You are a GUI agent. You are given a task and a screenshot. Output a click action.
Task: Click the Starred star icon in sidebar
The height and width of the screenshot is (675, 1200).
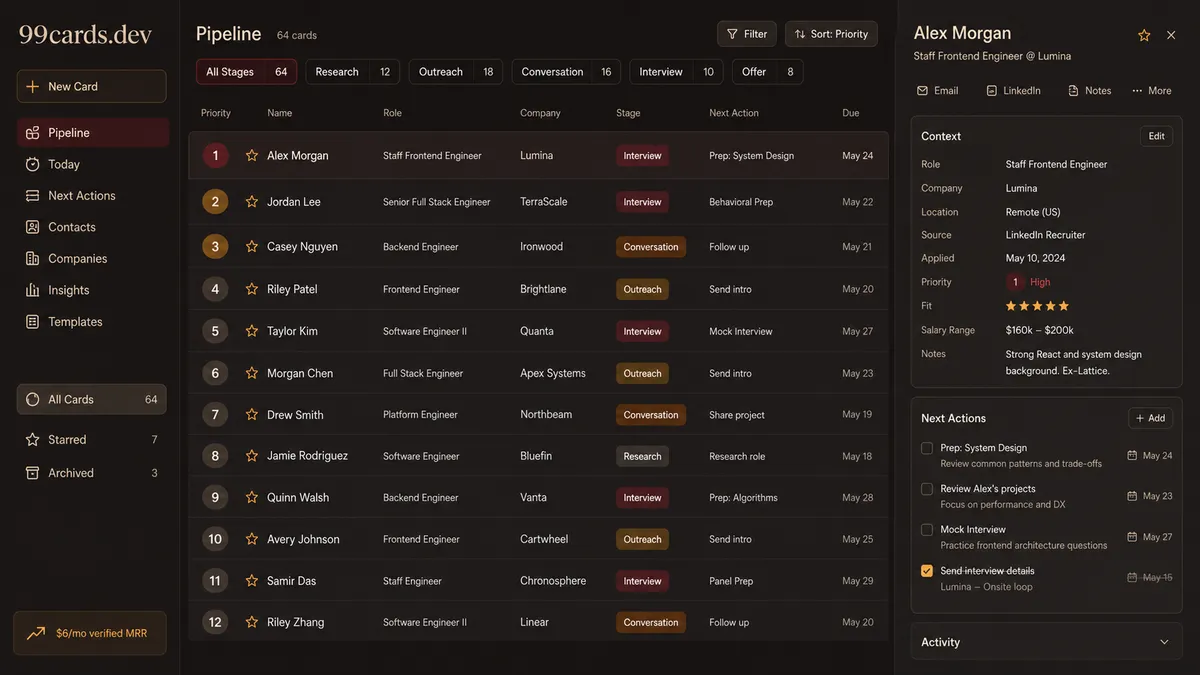(32, 440)
